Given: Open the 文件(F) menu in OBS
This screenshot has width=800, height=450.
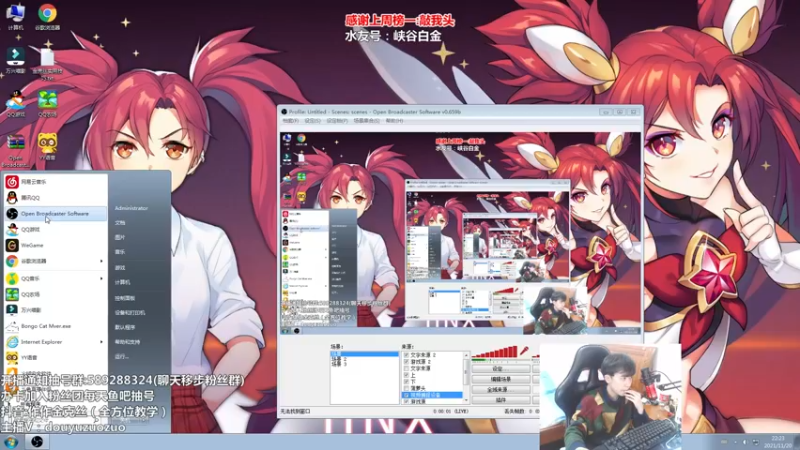Looking at the screenshot, I should (x=290, y=121).
